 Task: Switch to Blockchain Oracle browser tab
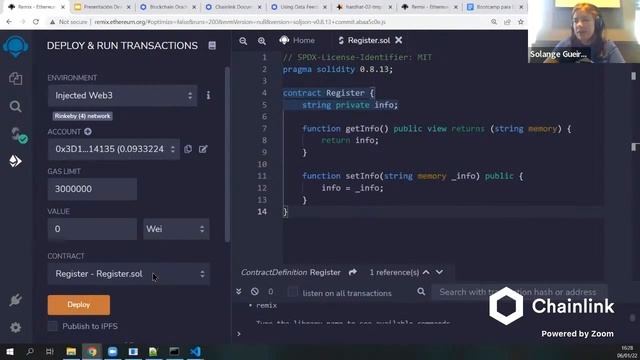pyautogui.click(x=168, y=7)
